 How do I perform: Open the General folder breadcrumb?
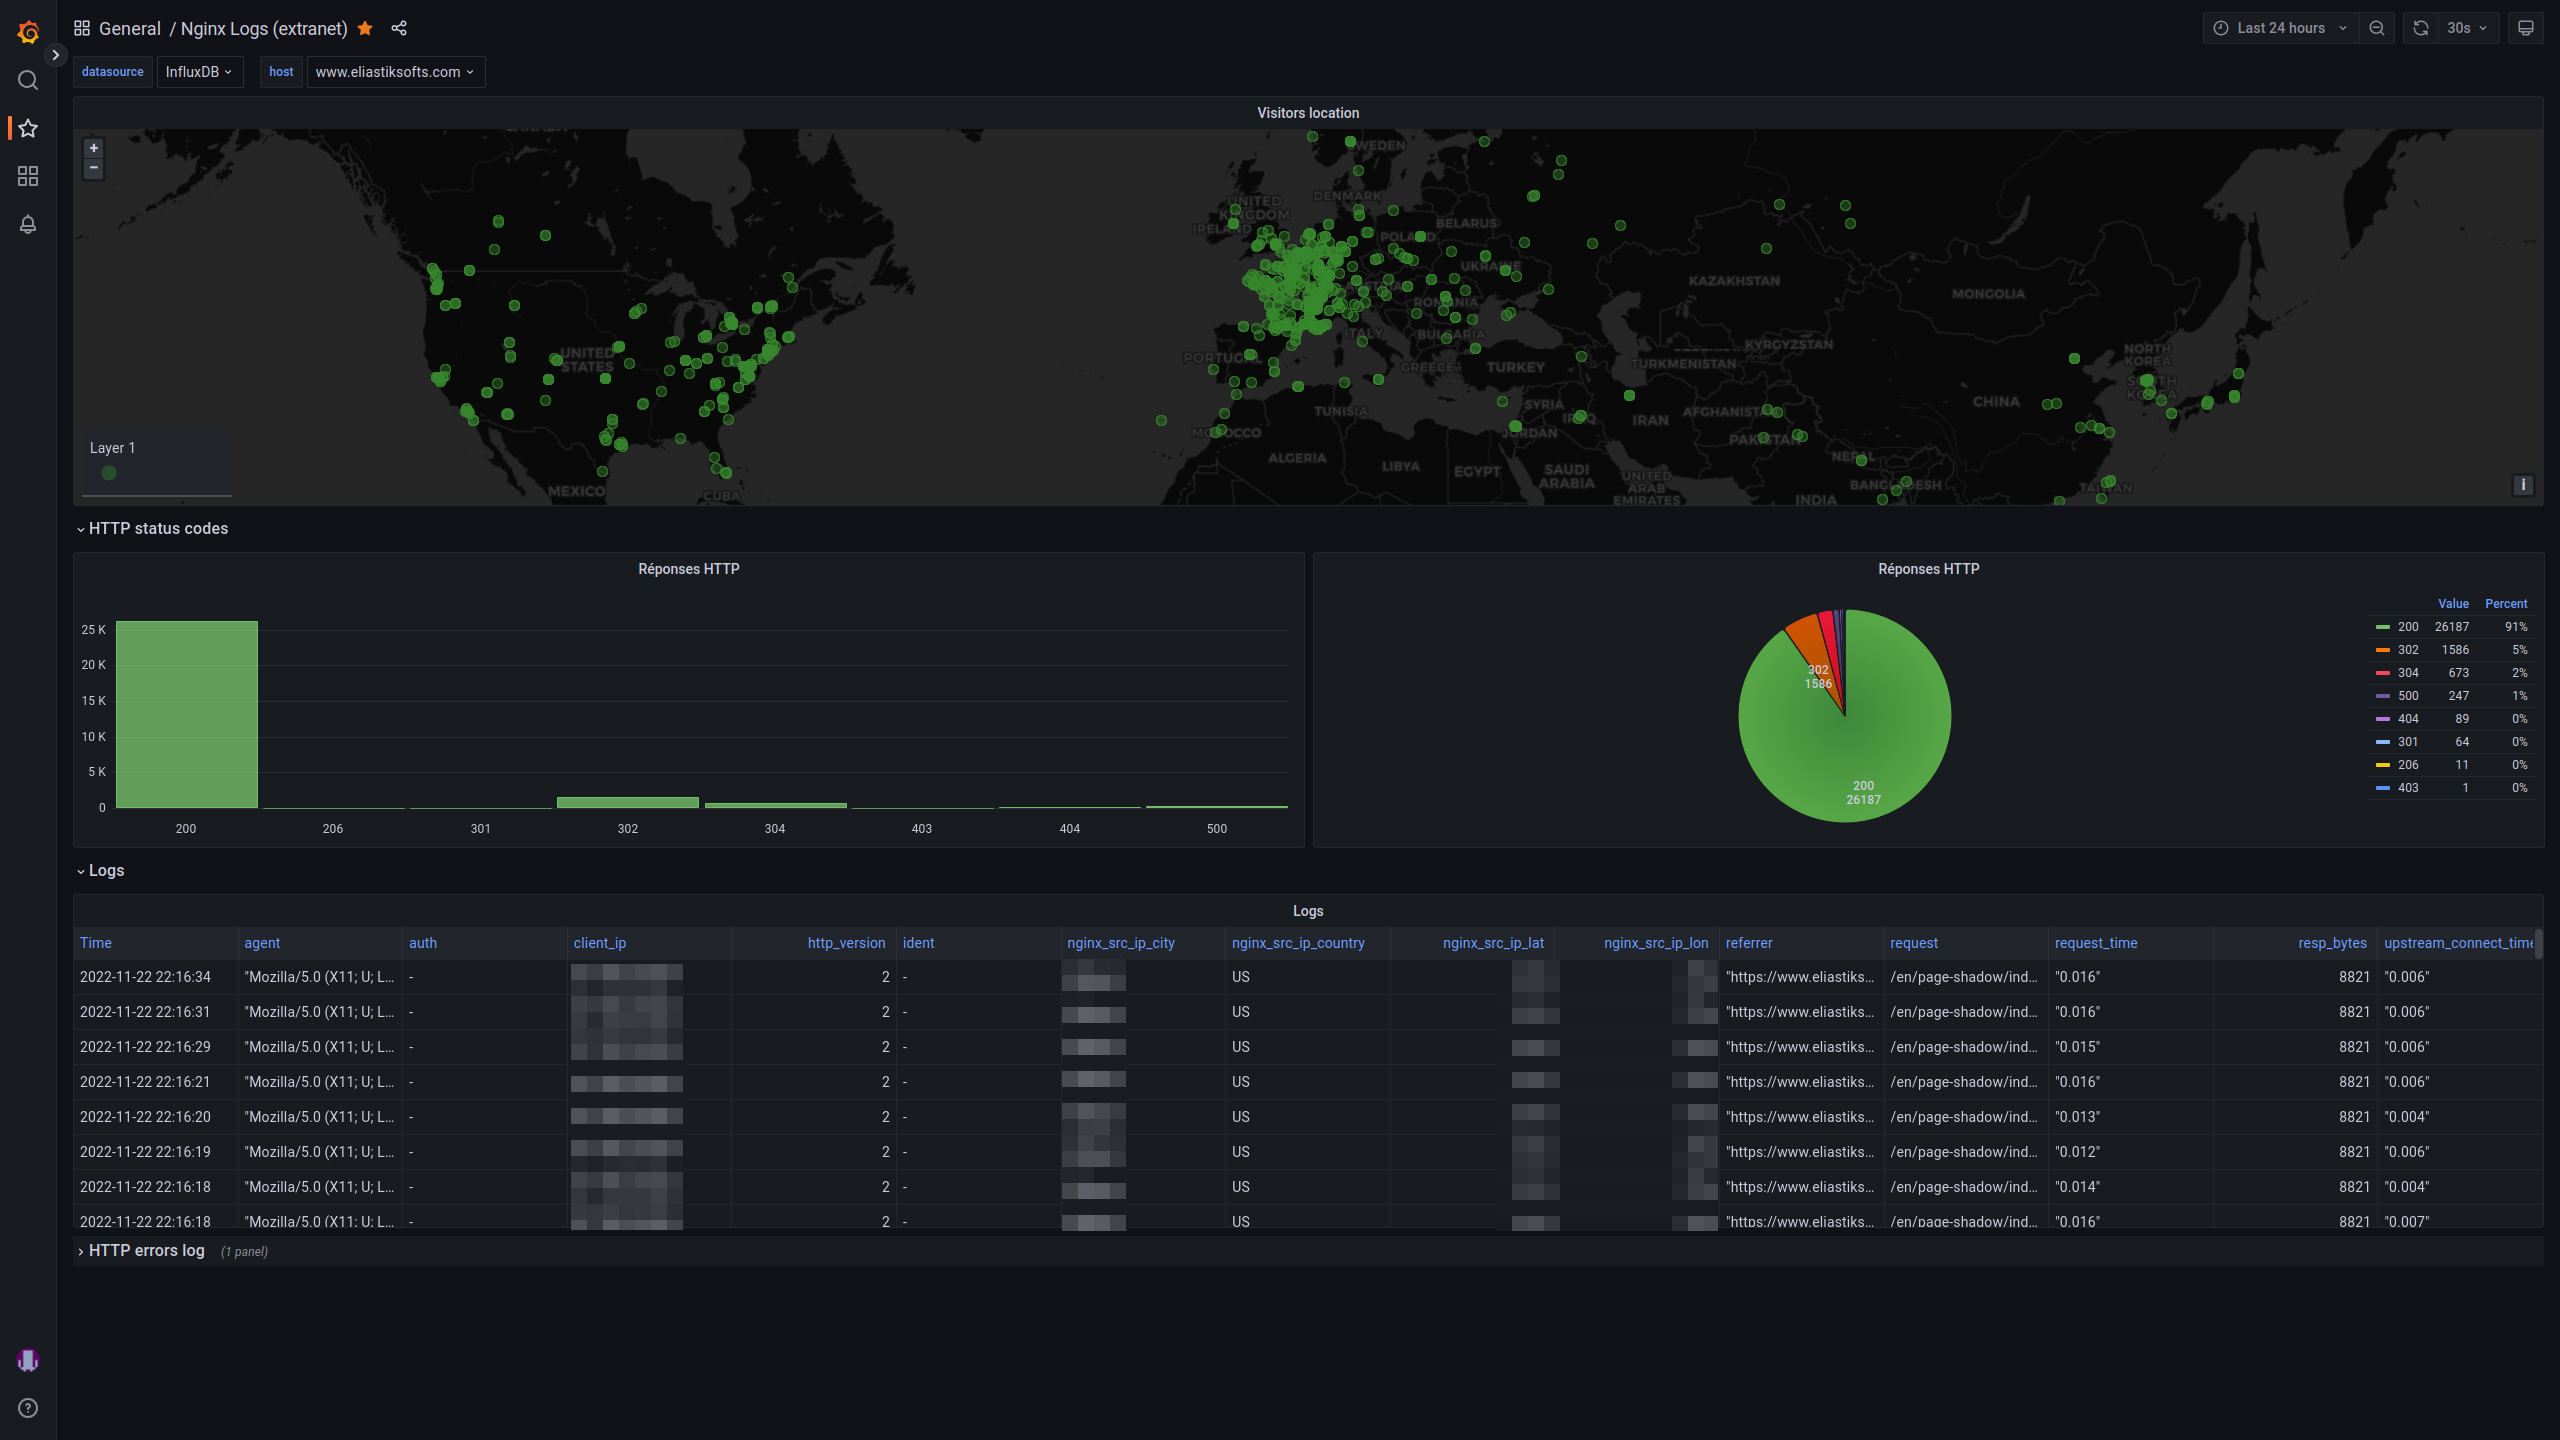pos(130,28)
